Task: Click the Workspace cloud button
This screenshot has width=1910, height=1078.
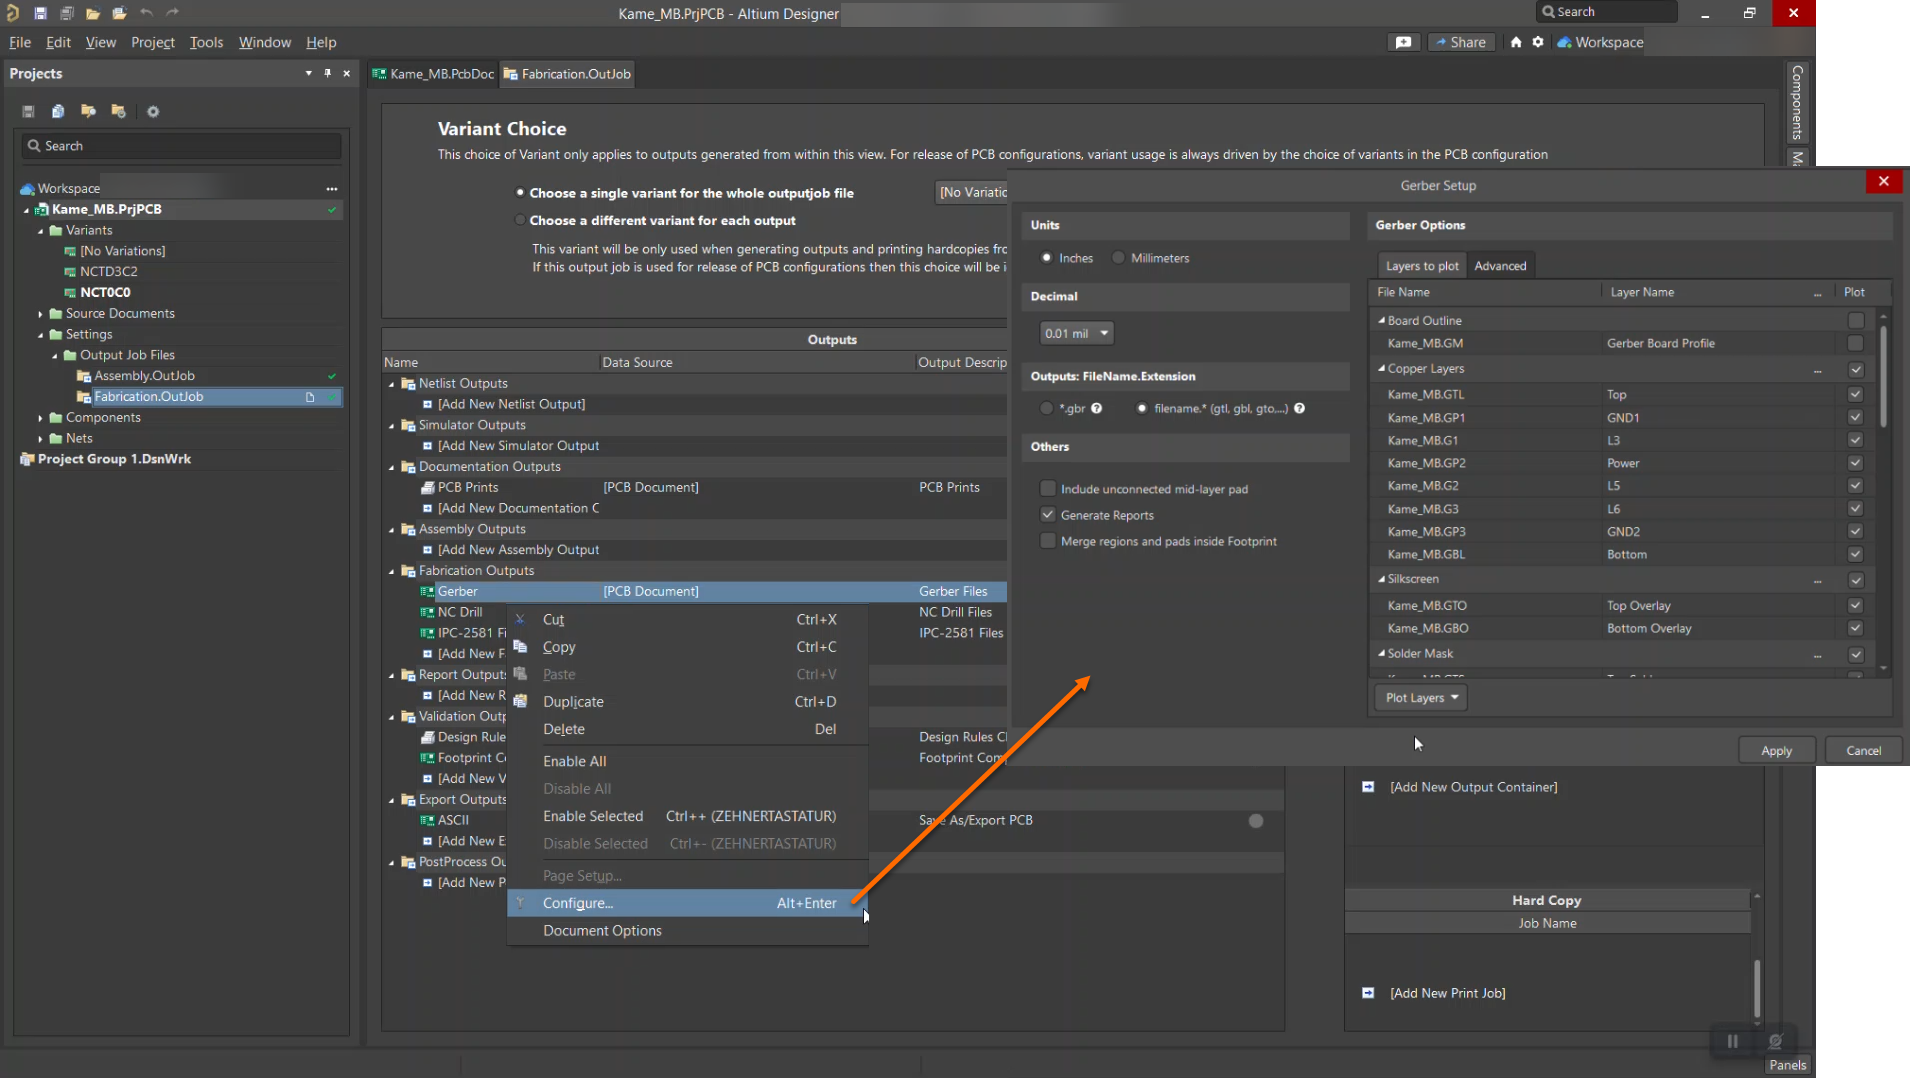Action: pos(1600,42)
